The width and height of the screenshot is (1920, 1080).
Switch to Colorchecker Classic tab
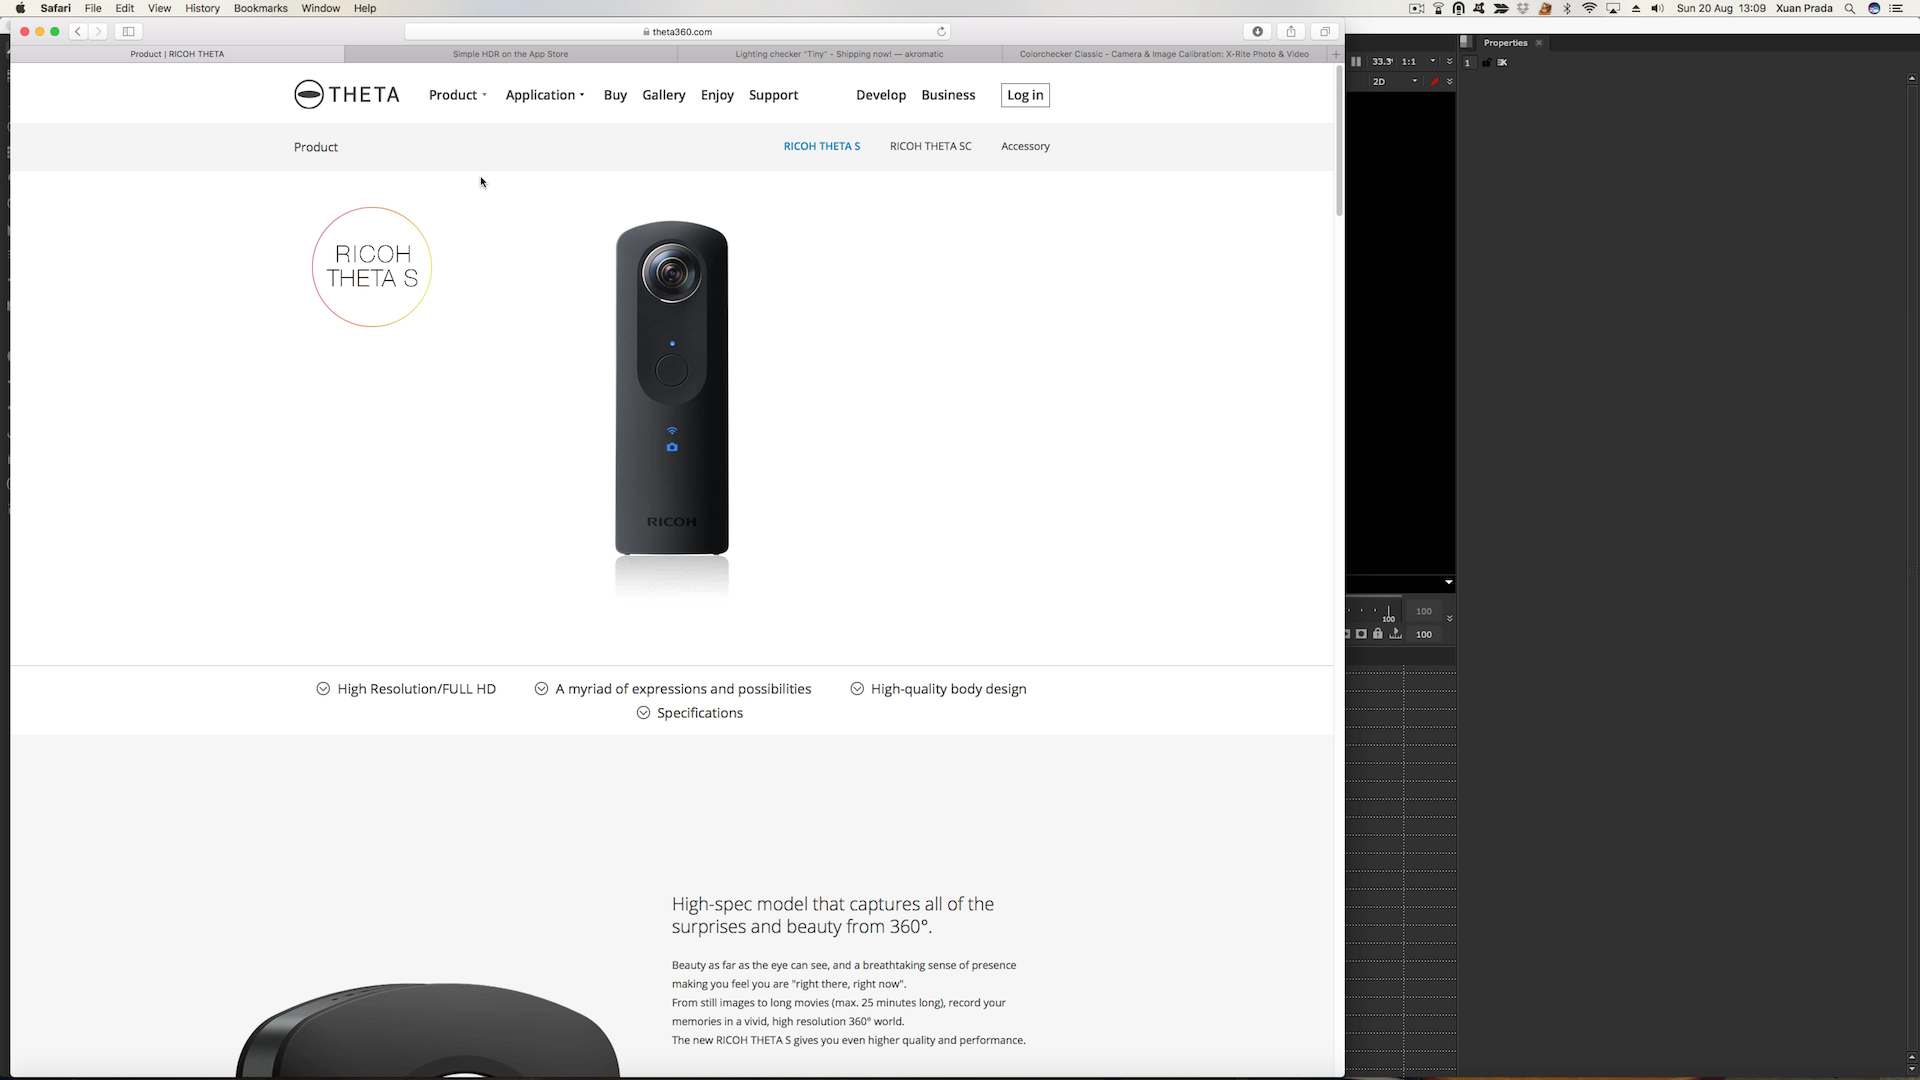click(1164, 54)
